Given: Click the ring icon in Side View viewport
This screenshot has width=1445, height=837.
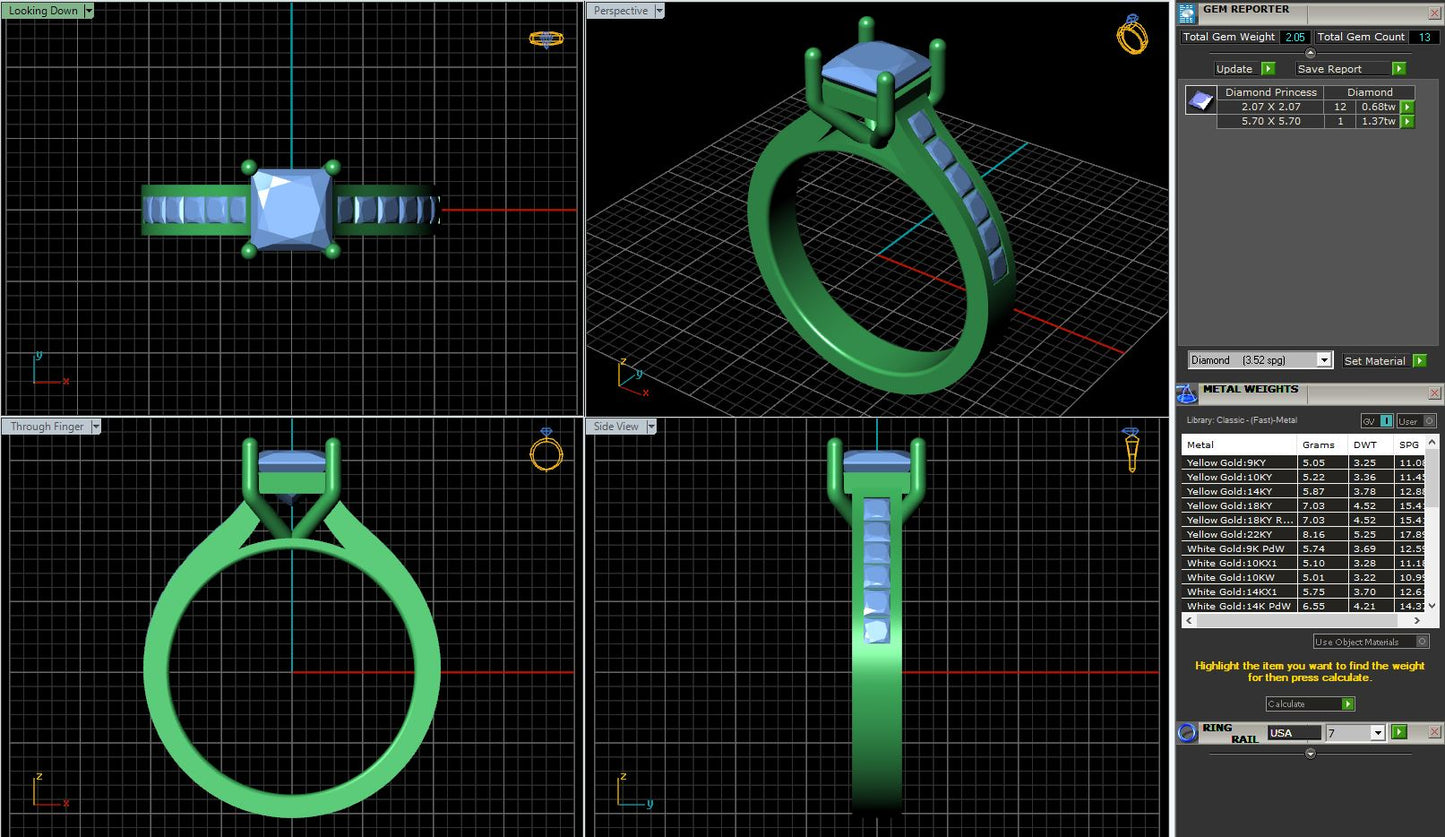Looking at the screenshot, I should pyautogui.click(x=1130, y=450).
